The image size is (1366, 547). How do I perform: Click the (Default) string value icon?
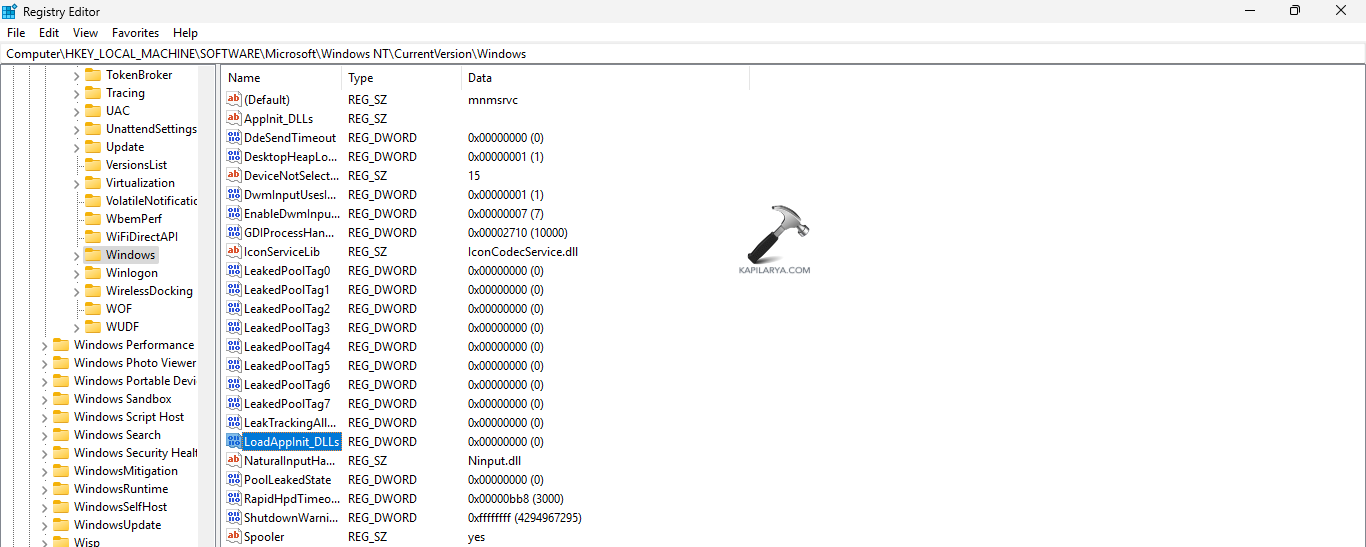234,99
